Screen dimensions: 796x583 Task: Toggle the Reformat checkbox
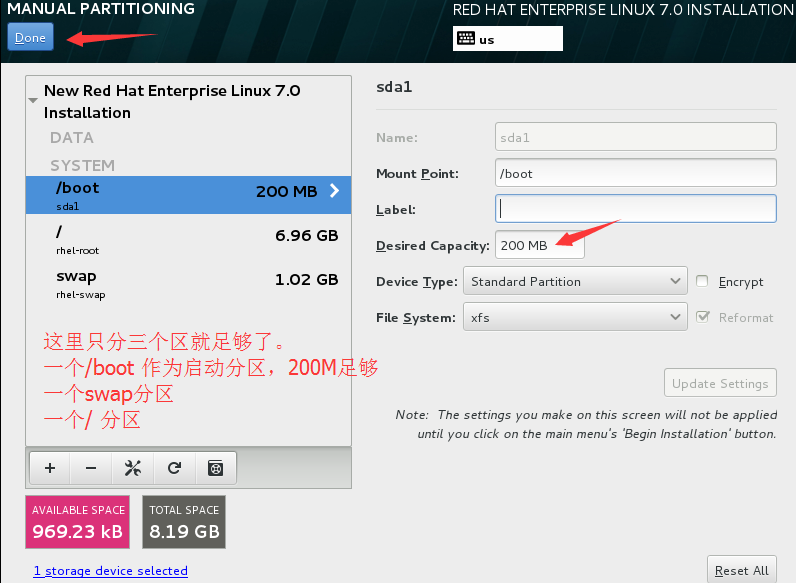click(703, 317)
